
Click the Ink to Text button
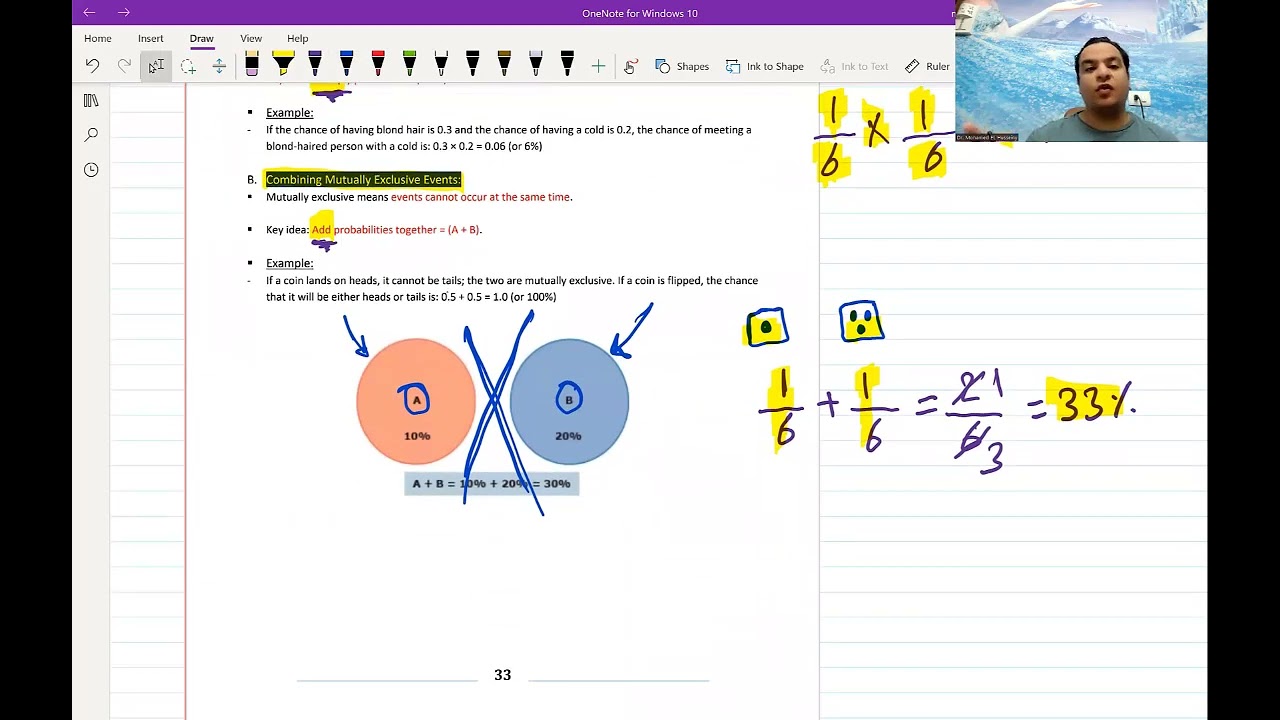pos(854,66)
